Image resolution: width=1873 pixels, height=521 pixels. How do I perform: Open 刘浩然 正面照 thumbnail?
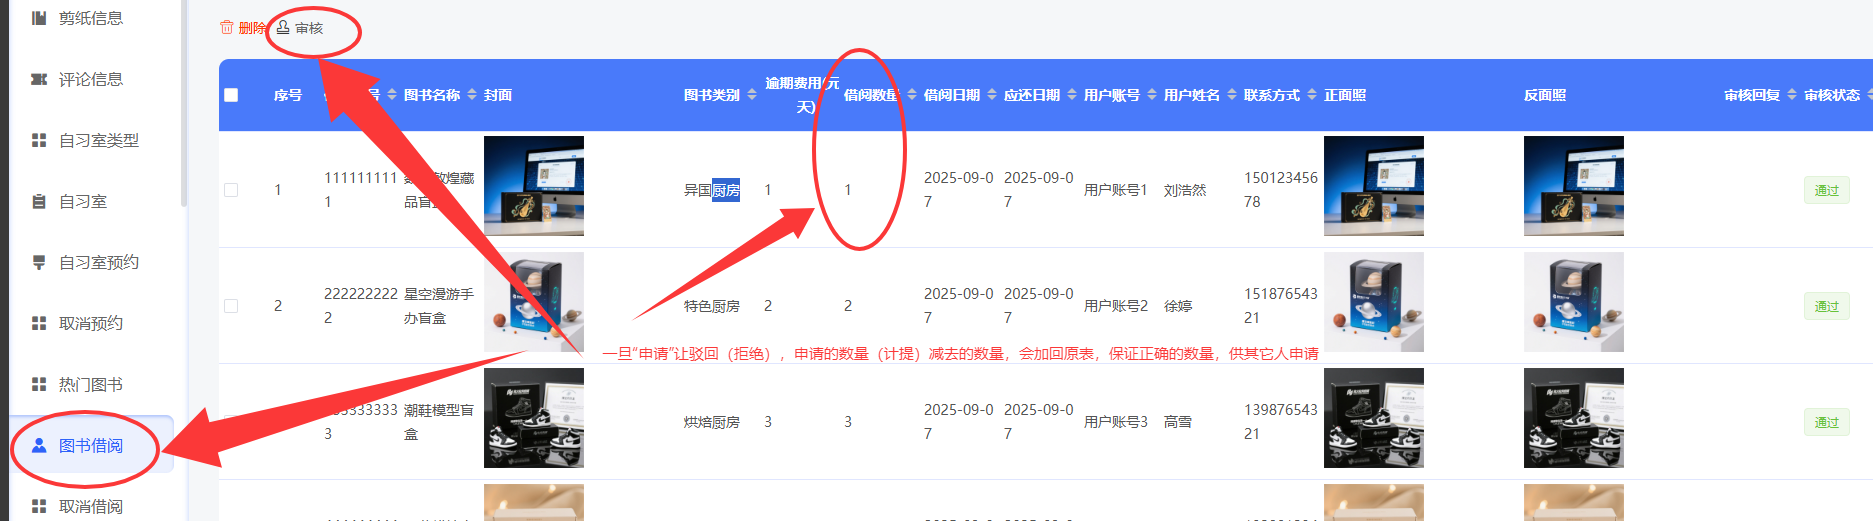pos(1374,186)
